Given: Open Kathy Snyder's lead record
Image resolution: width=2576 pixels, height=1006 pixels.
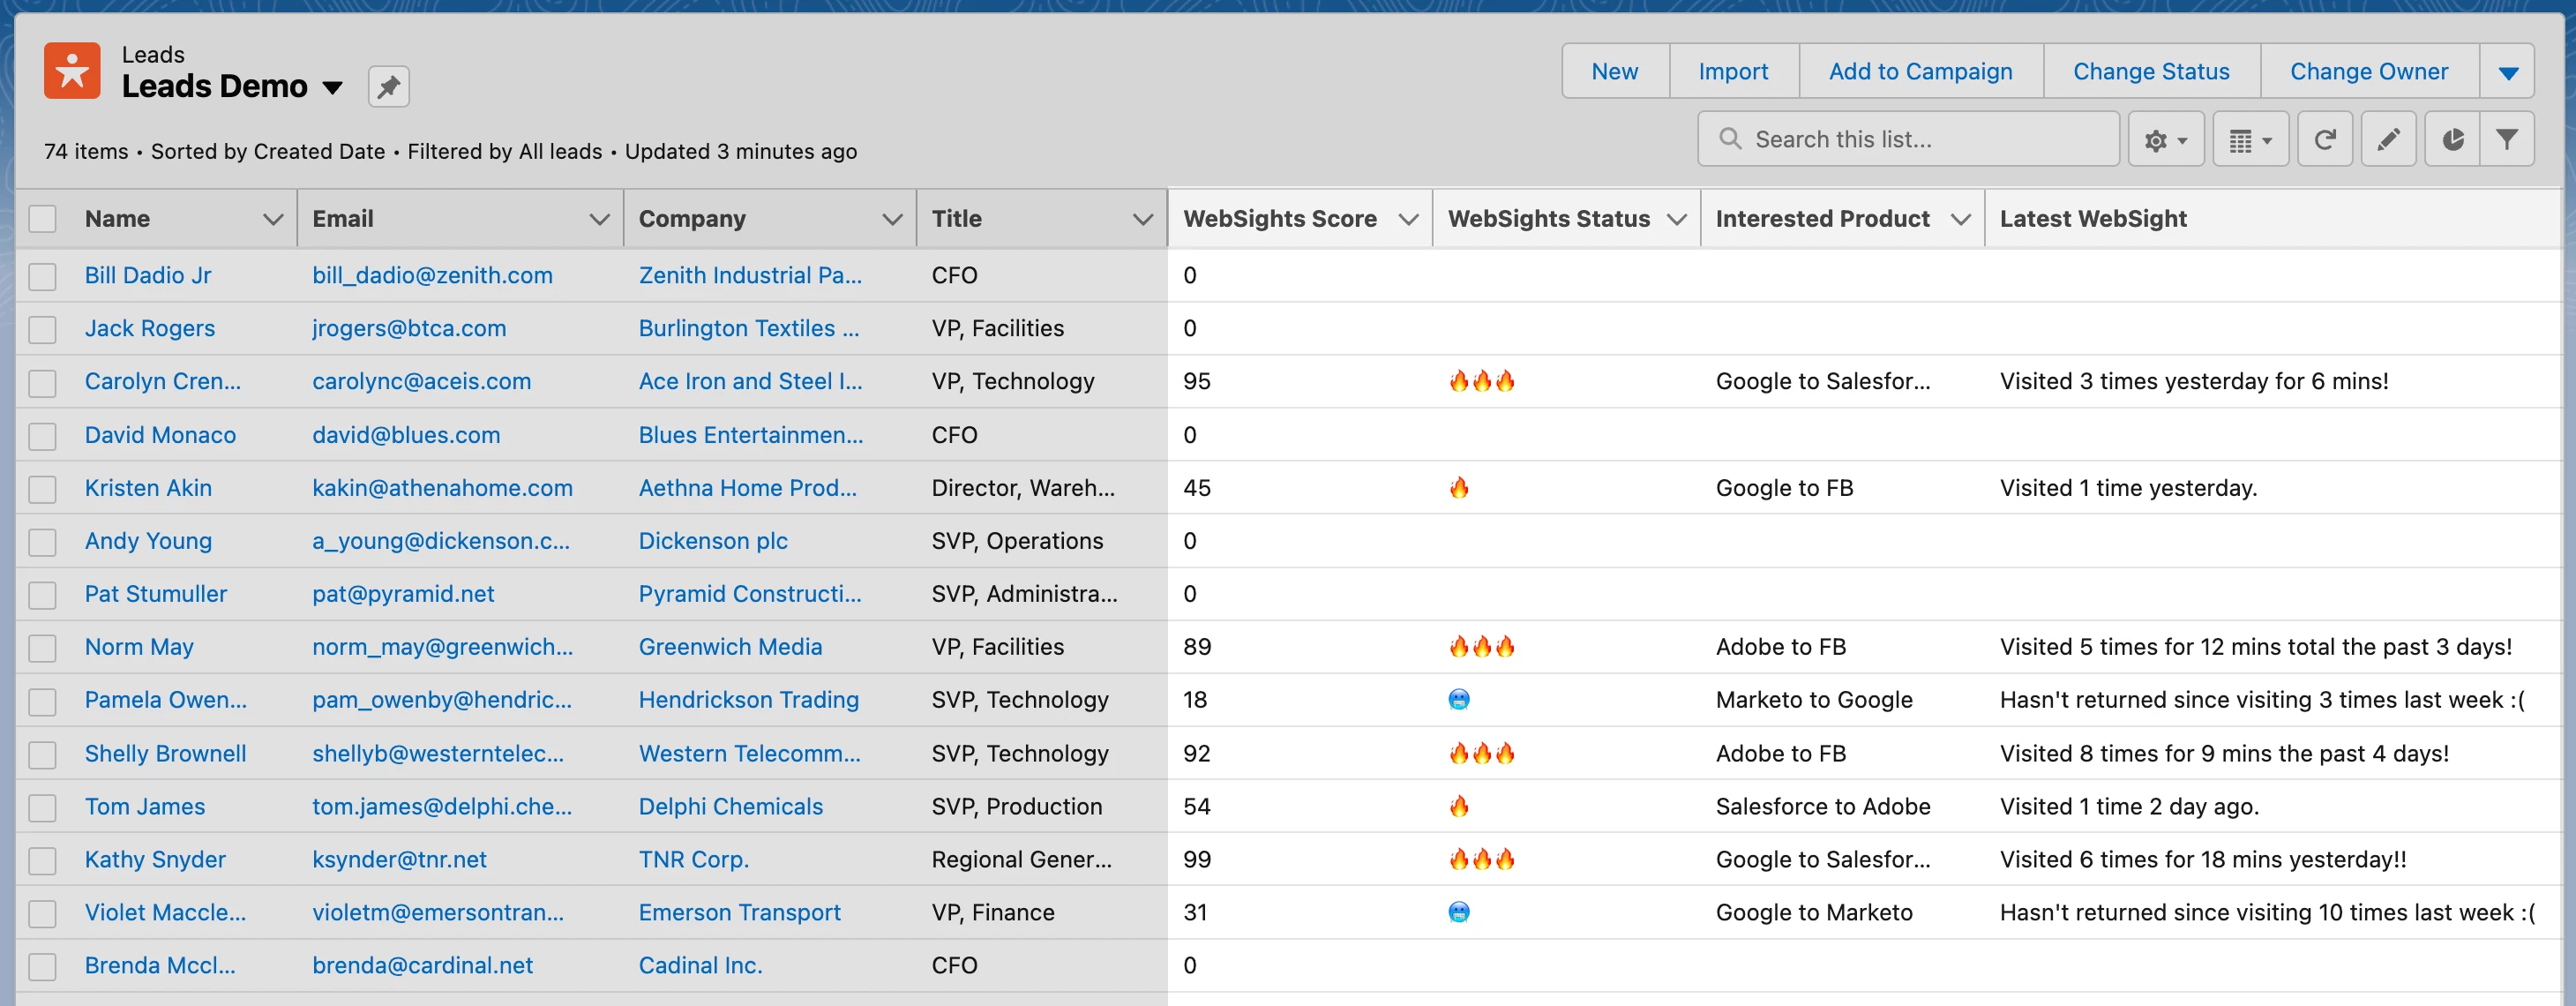Looking at the screenshot, I should click(x=155, y=860).
